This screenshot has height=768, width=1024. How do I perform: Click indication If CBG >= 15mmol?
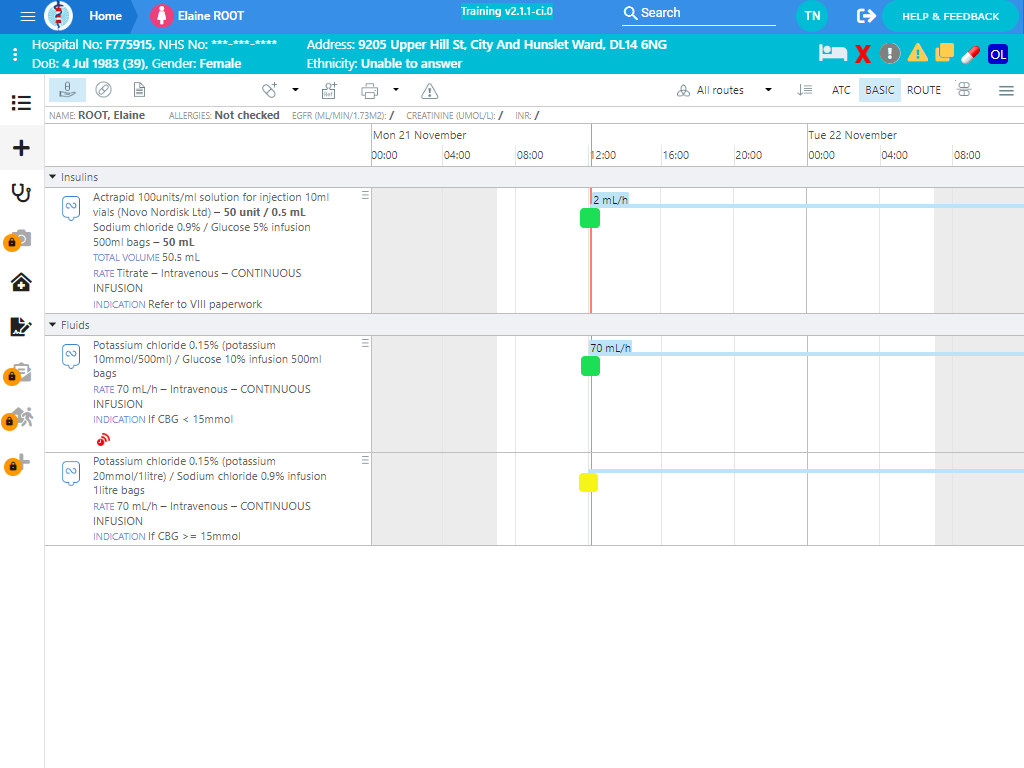click(167, 536)
